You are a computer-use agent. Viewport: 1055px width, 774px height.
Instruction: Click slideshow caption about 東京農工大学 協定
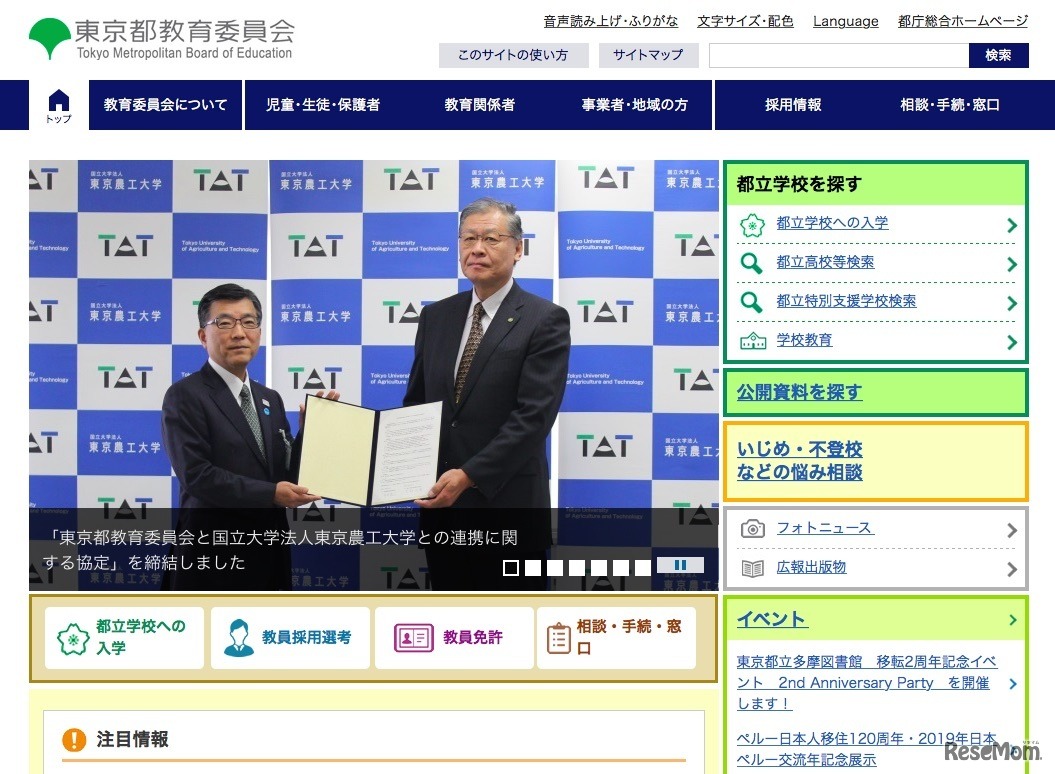(x=280, y=550)
